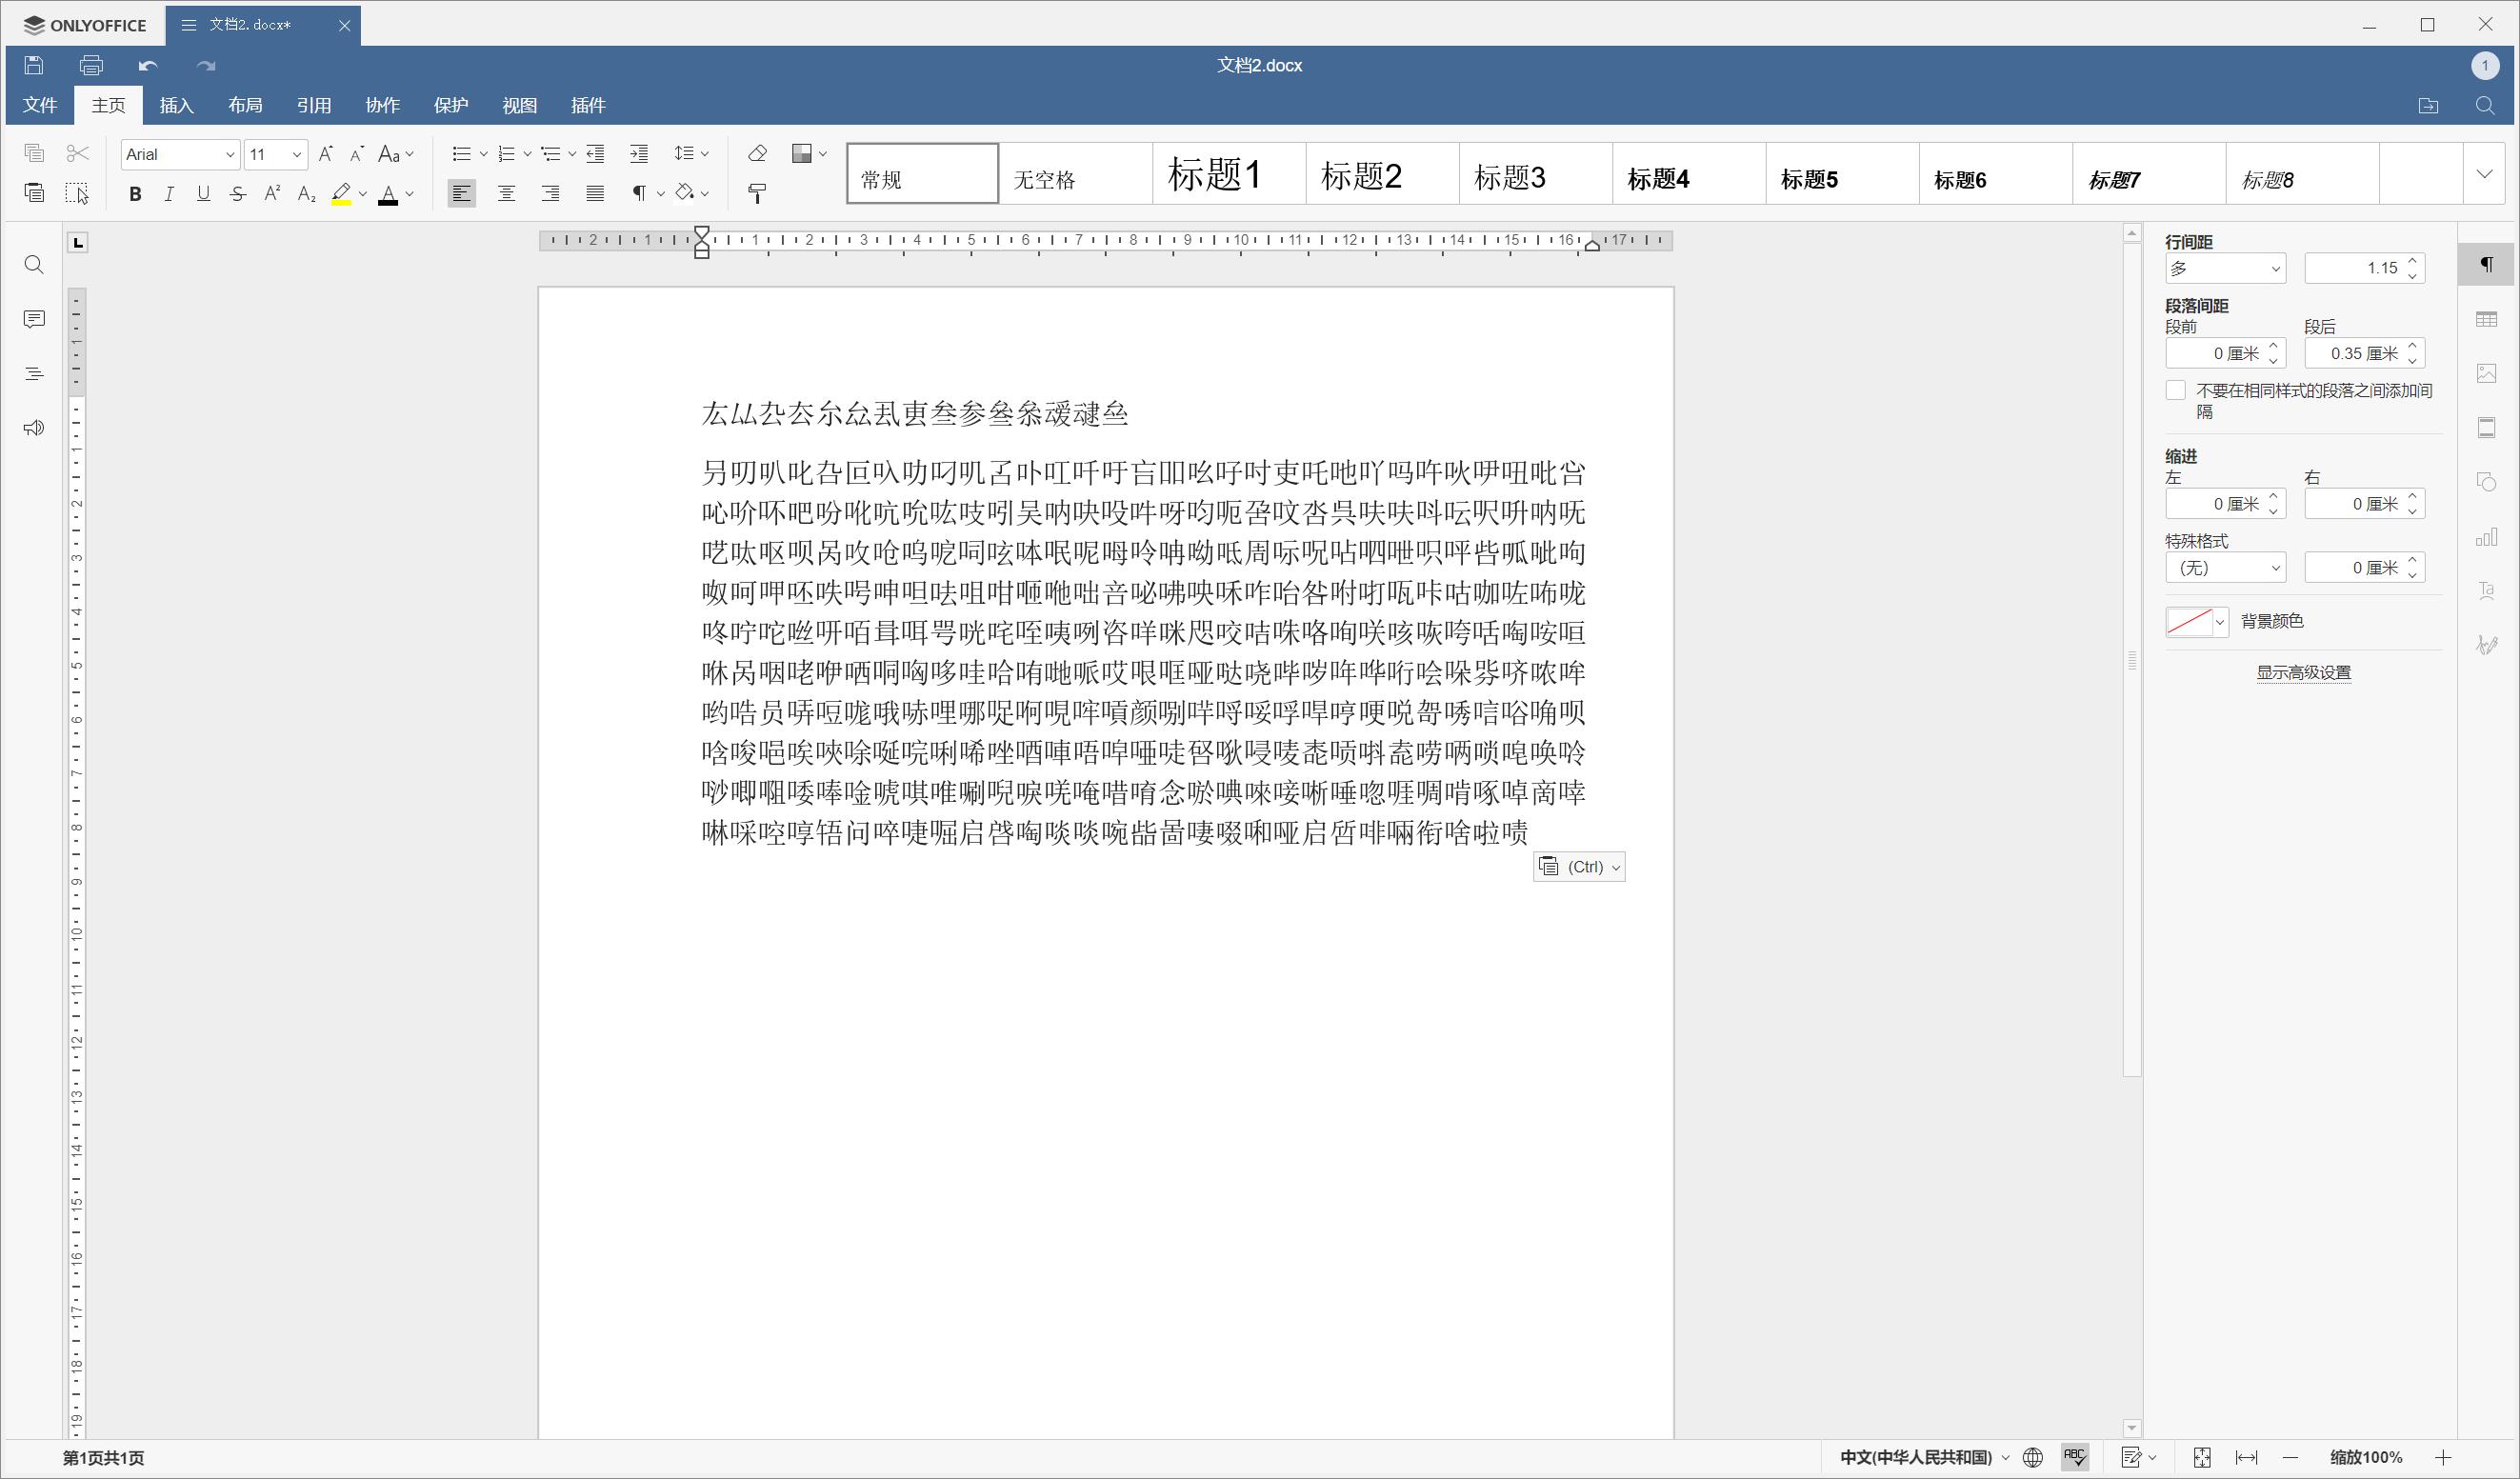This screenshot has width=2520, height=1479.
Task: Click the font size input field
Action: pyautogui.click(x=265, y=154)
